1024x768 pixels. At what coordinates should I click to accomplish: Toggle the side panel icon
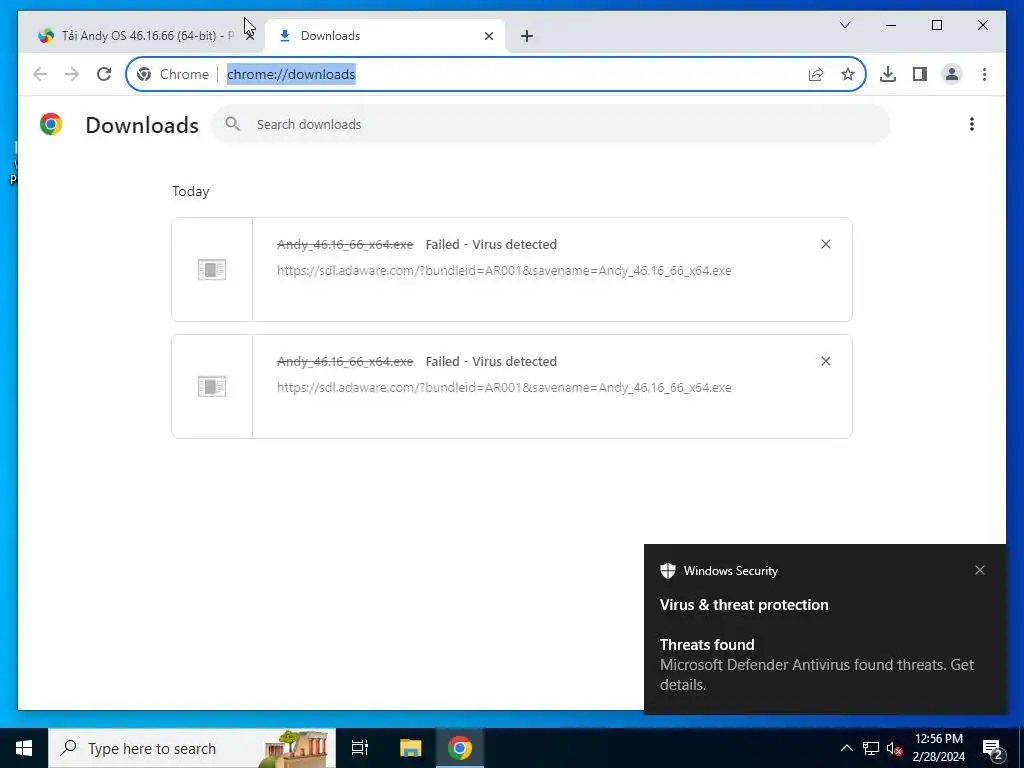tap(920, 74)
